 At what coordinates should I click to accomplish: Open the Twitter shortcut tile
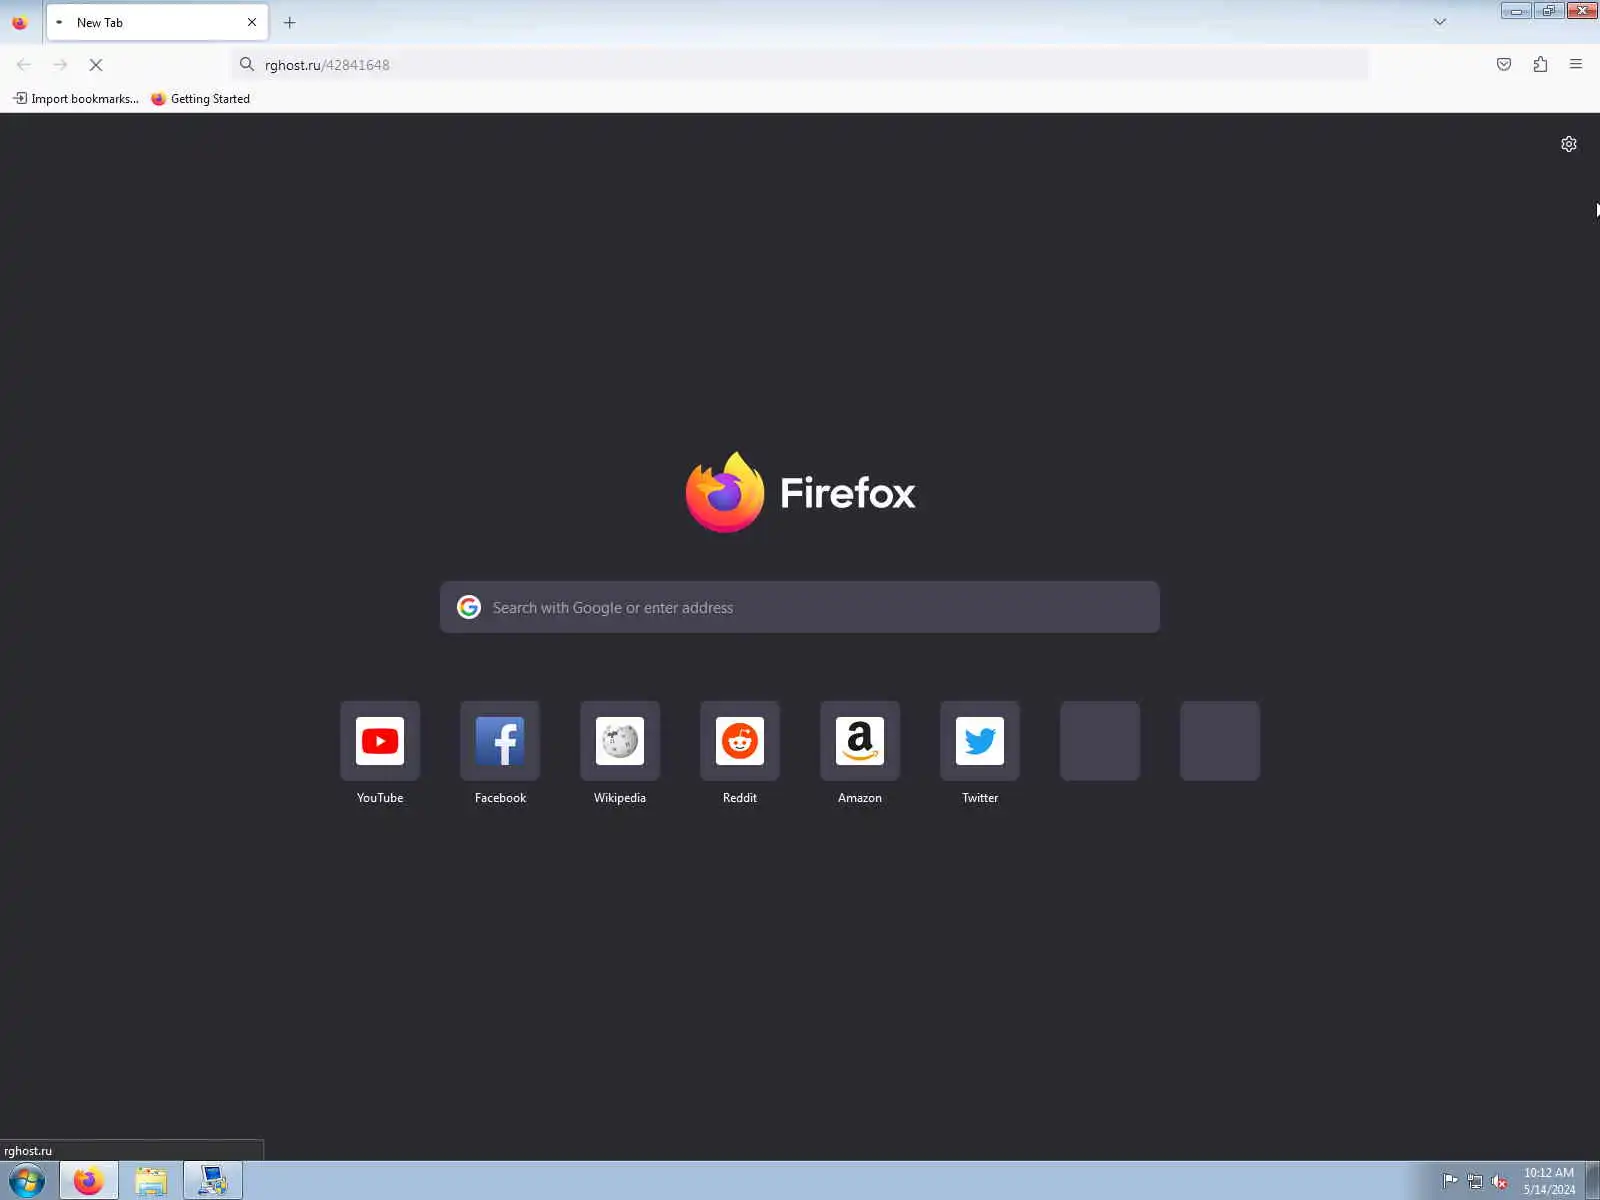click(980, 741)
